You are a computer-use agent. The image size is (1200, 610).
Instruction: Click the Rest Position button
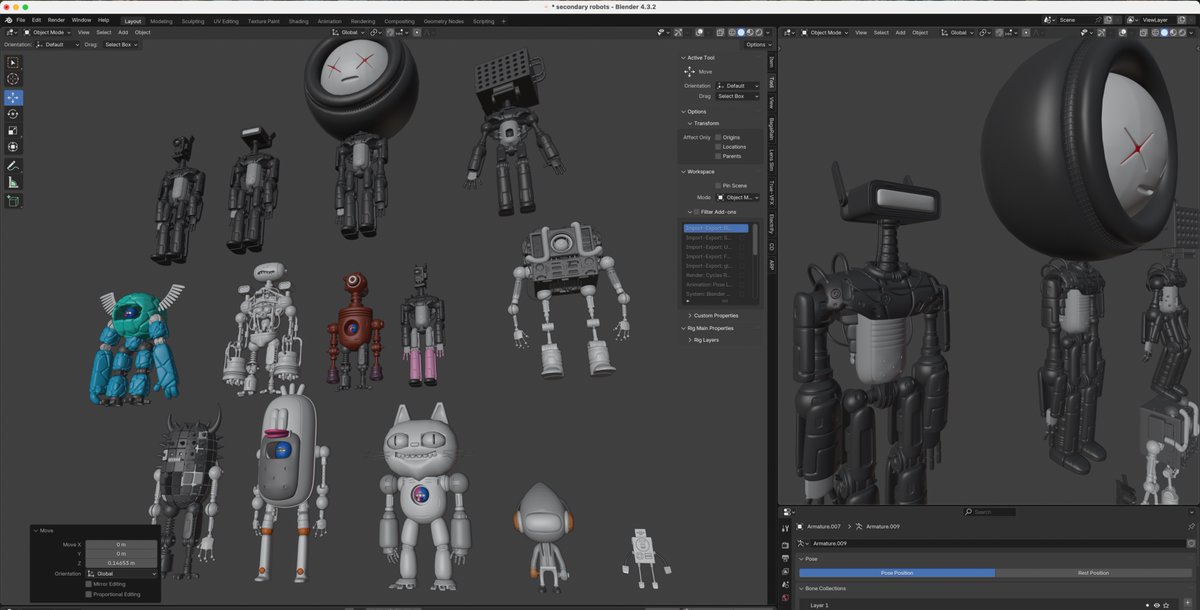tap(1092, 573)
